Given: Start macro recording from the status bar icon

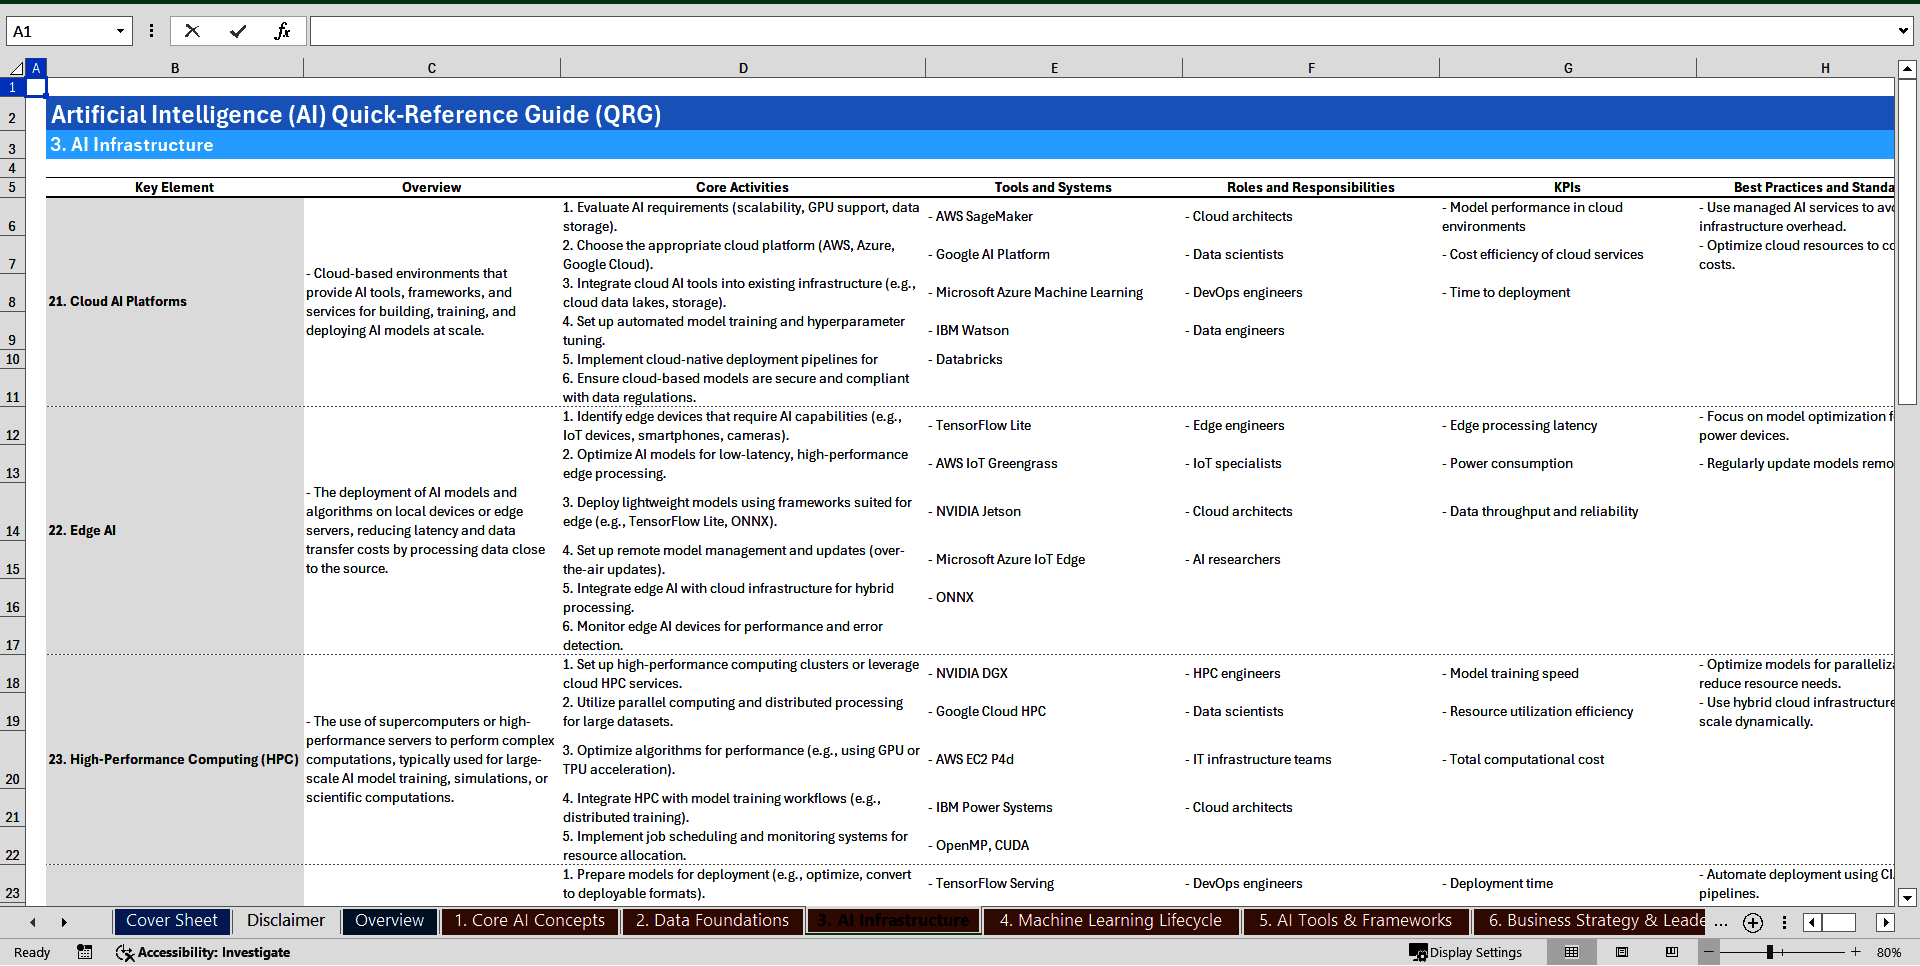Looking at the screenshot, I should click(85, 952).
